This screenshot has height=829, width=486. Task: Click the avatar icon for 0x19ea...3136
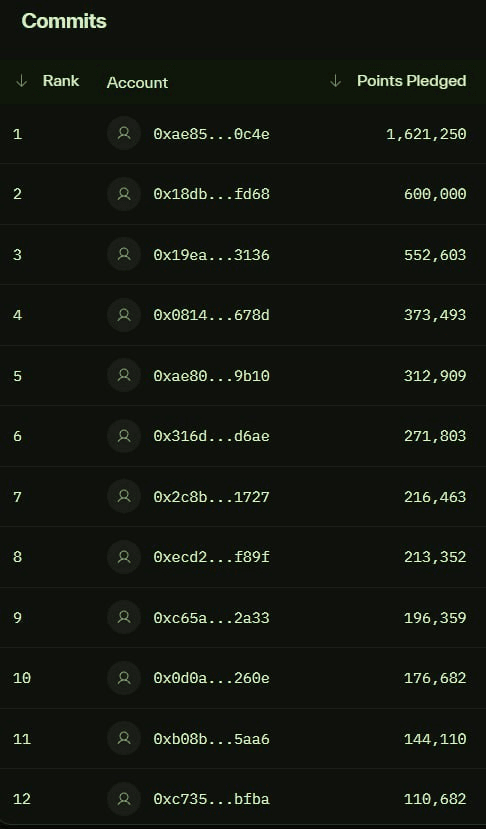click(124, 254)
